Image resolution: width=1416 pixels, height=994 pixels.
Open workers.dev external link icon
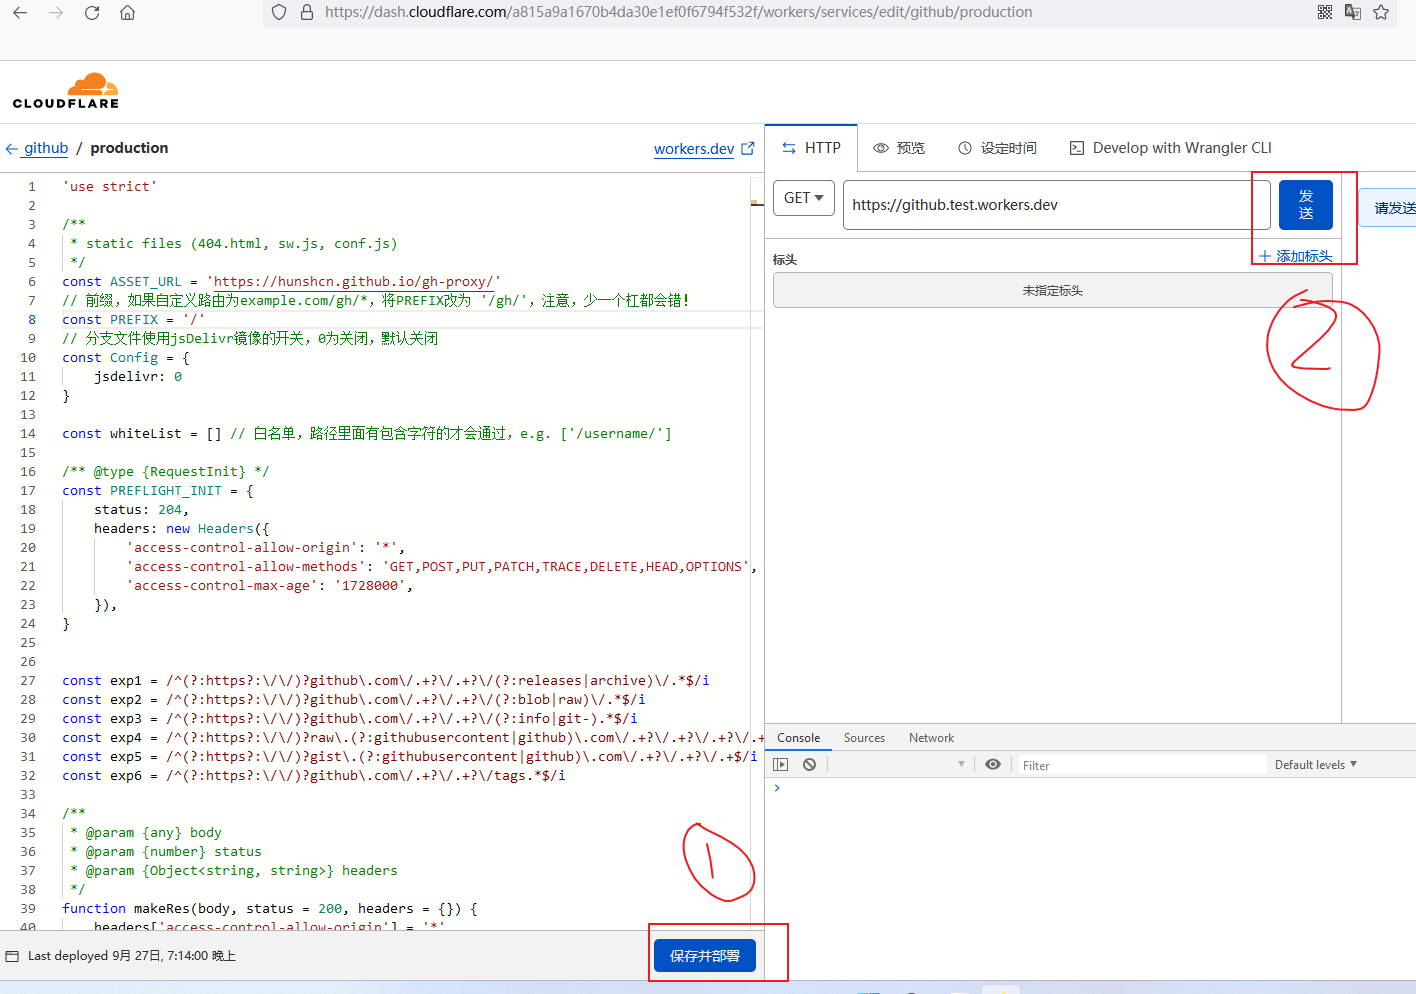click(x=747, y=148)
